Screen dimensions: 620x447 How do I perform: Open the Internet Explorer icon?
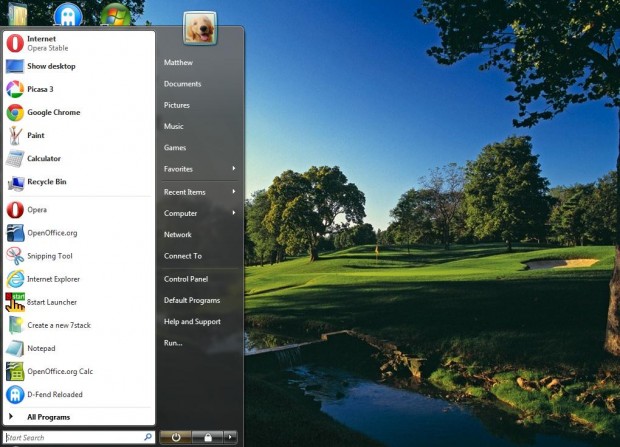[x=15, y=279]
